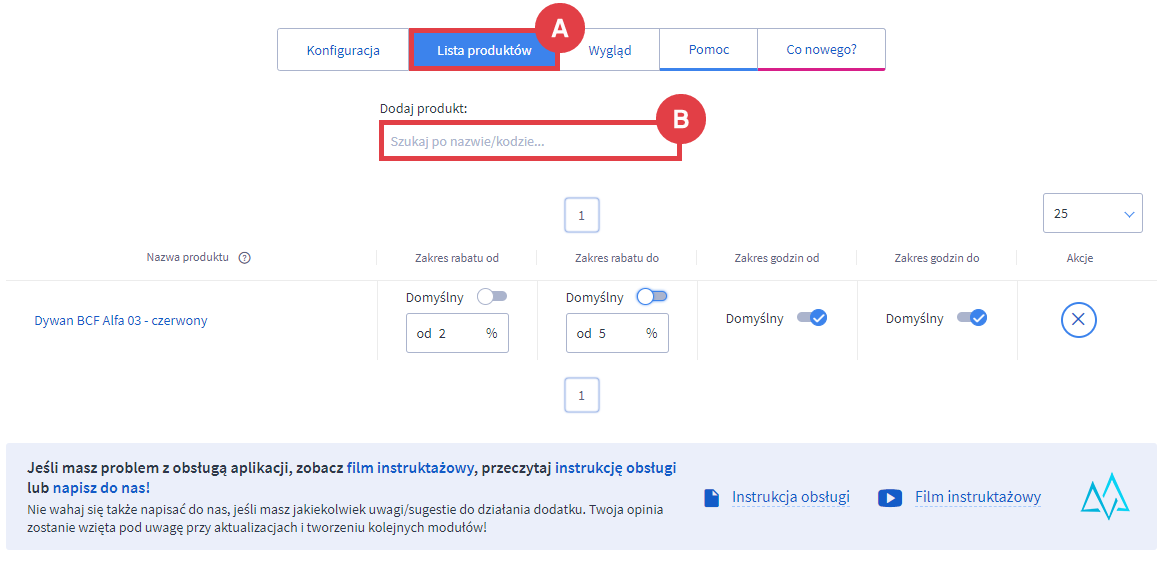
Task: Remove product with the X action icon
Action: point(1079,320)
